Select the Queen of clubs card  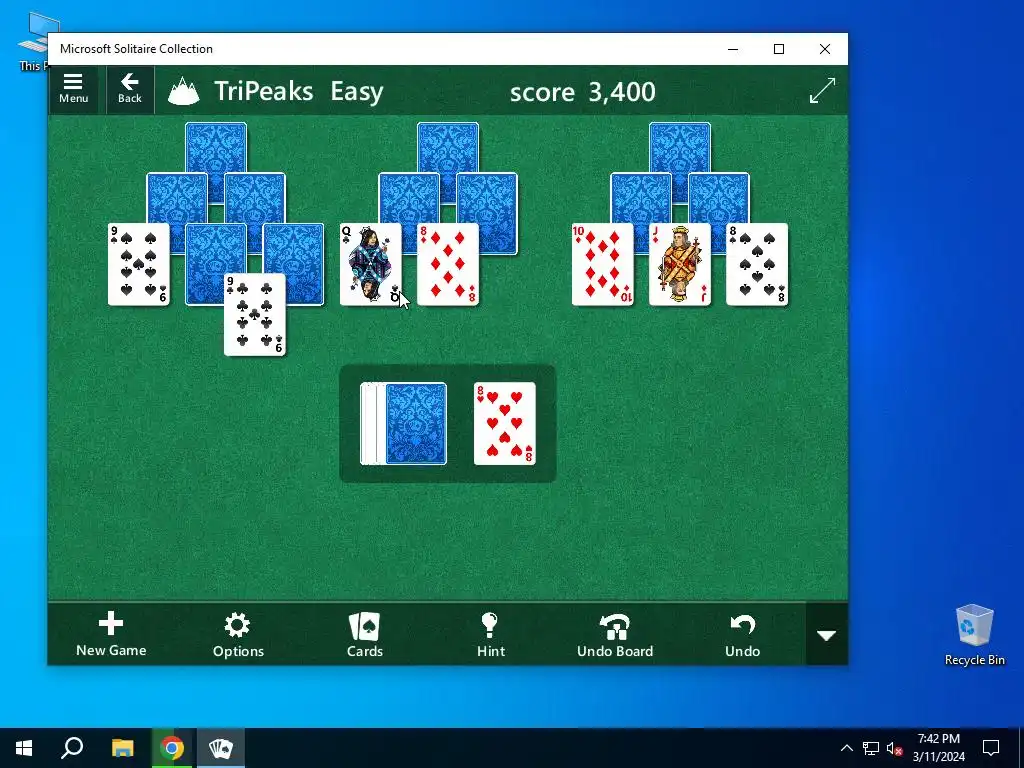pos(370,264)
